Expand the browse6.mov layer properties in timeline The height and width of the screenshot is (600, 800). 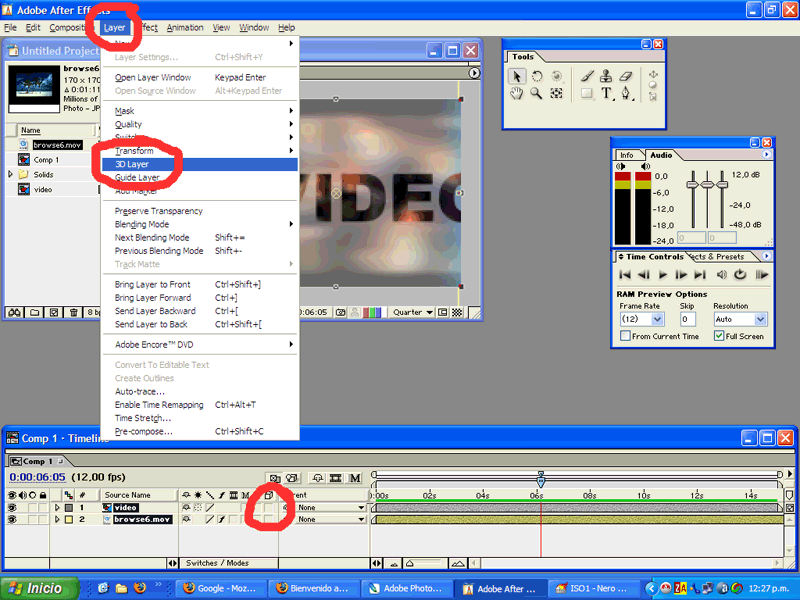pos(57,519)
